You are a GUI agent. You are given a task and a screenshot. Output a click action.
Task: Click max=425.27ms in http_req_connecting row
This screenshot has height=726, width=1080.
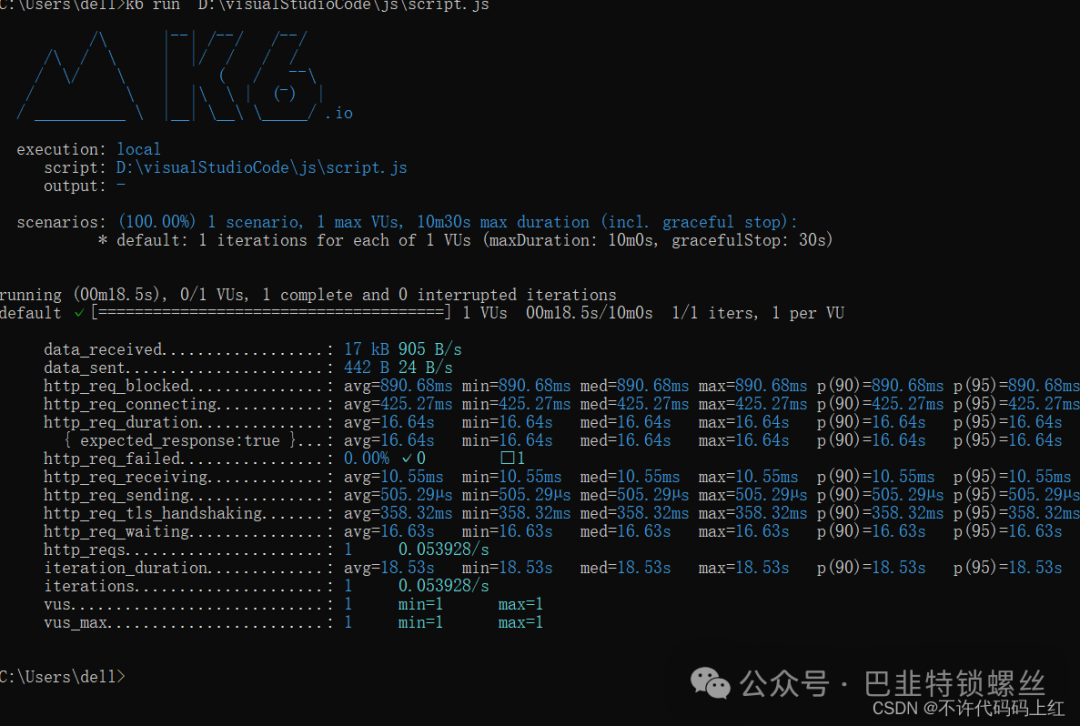752,404
